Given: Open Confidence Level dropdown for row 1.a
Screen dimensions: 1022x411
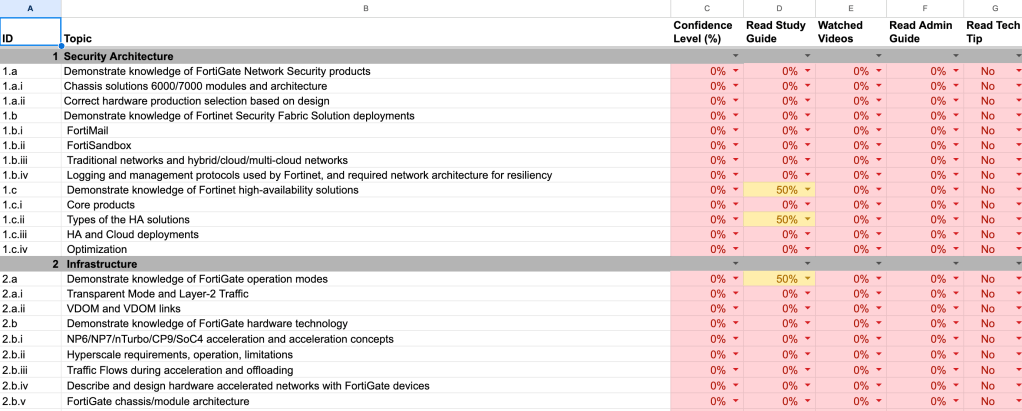Looking at the screenshot, I should (x=737, y=72).
